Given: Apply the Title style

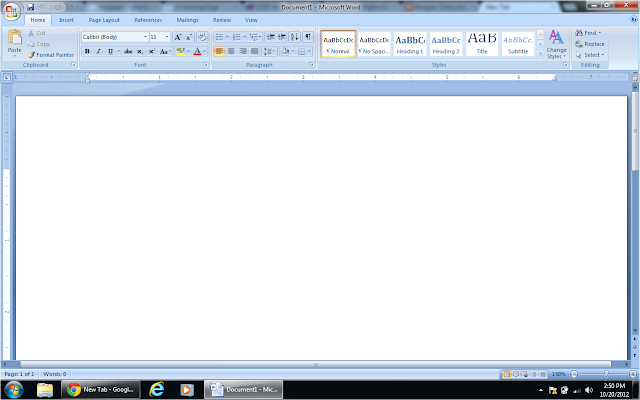Looking at the screenshot, I should [482, 44].
